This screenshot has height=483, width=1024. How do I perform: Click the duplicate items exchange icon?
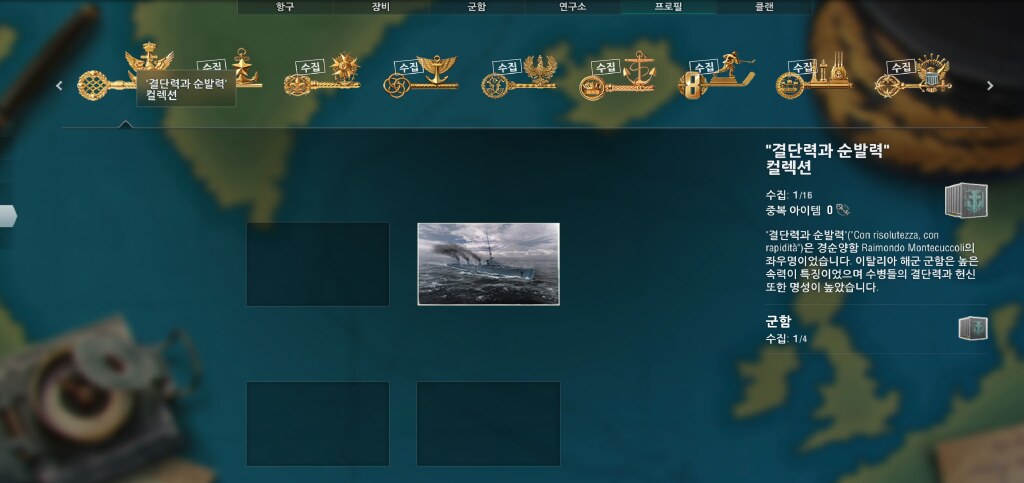843,210
